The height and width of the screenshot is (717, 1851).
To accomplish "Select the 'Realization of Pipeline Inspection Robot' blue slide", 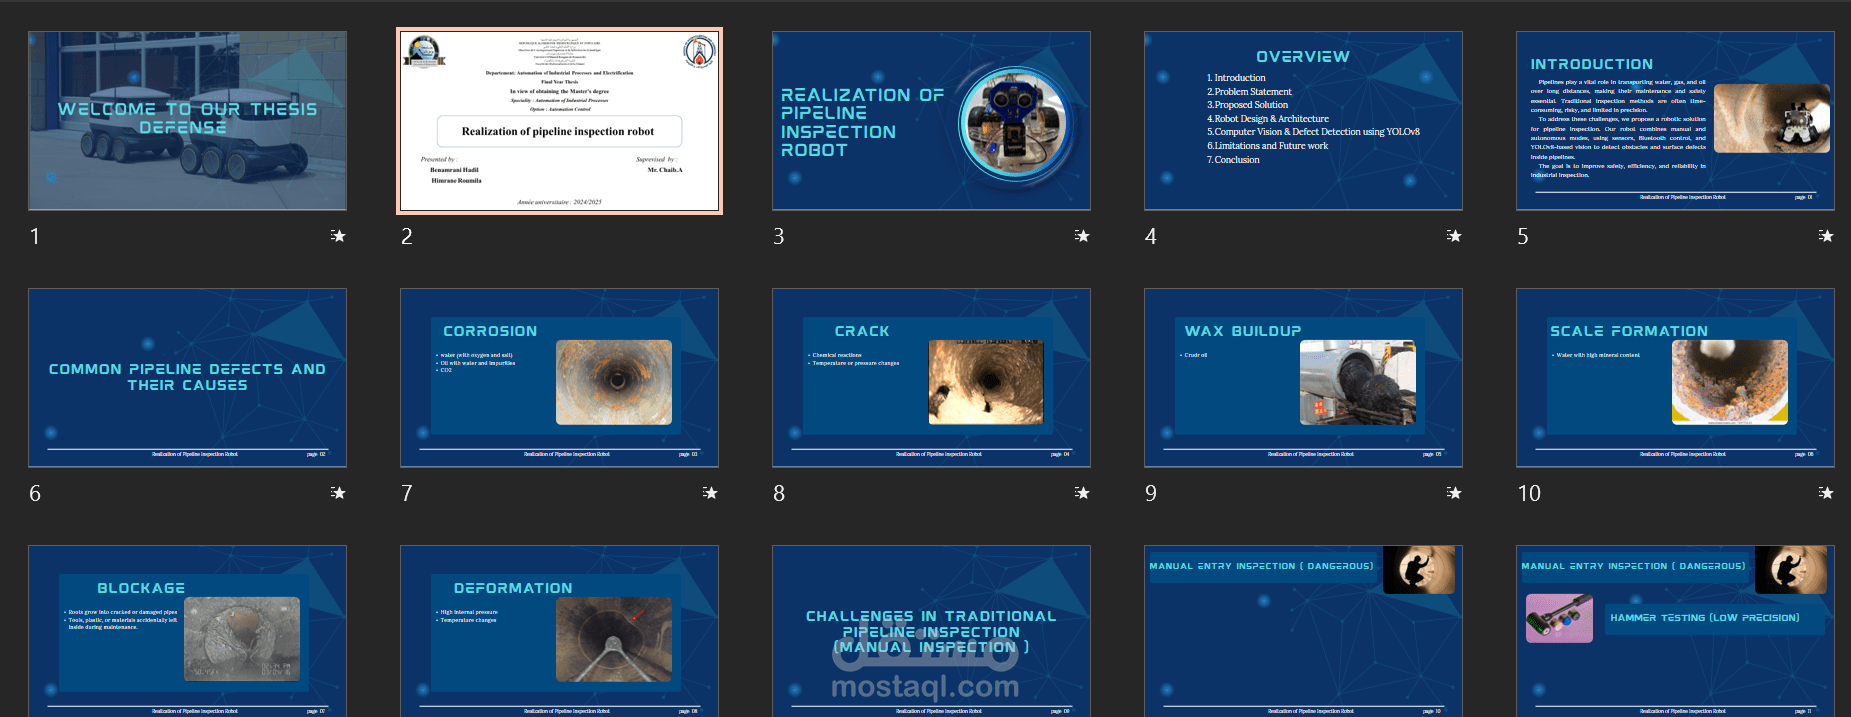I will 931,121.
